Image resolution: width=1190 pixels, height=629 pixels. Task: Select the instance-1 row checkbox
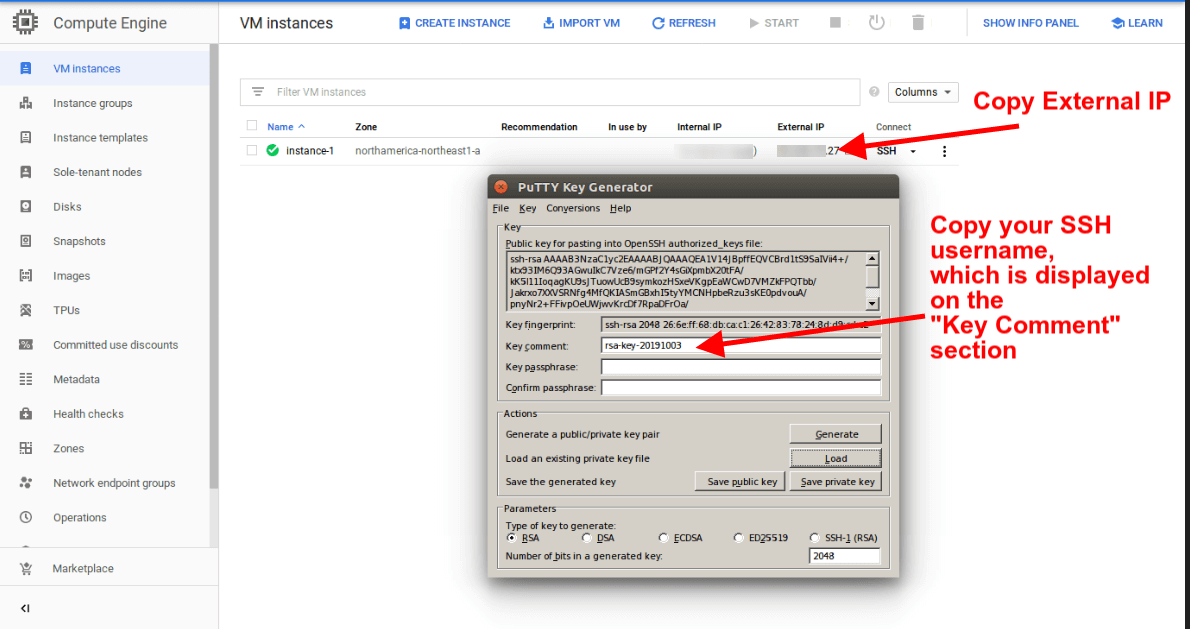click(x=252, y=151)
